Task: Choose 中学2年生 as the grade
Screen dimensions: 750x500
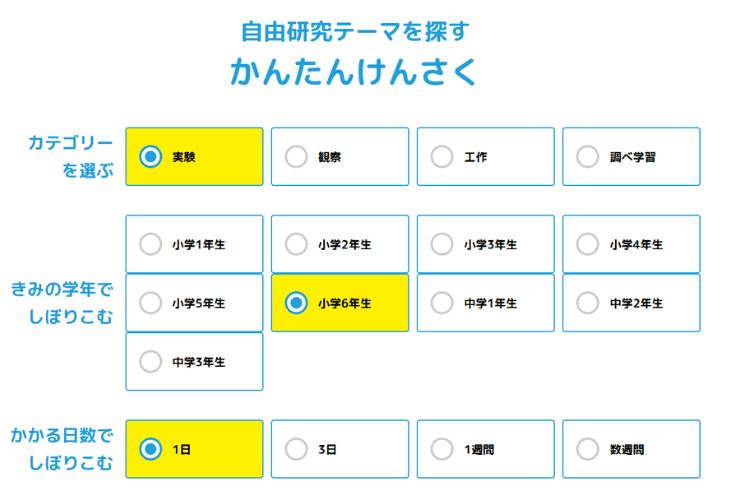Action: pyautogui.click(x=588, y=303)
